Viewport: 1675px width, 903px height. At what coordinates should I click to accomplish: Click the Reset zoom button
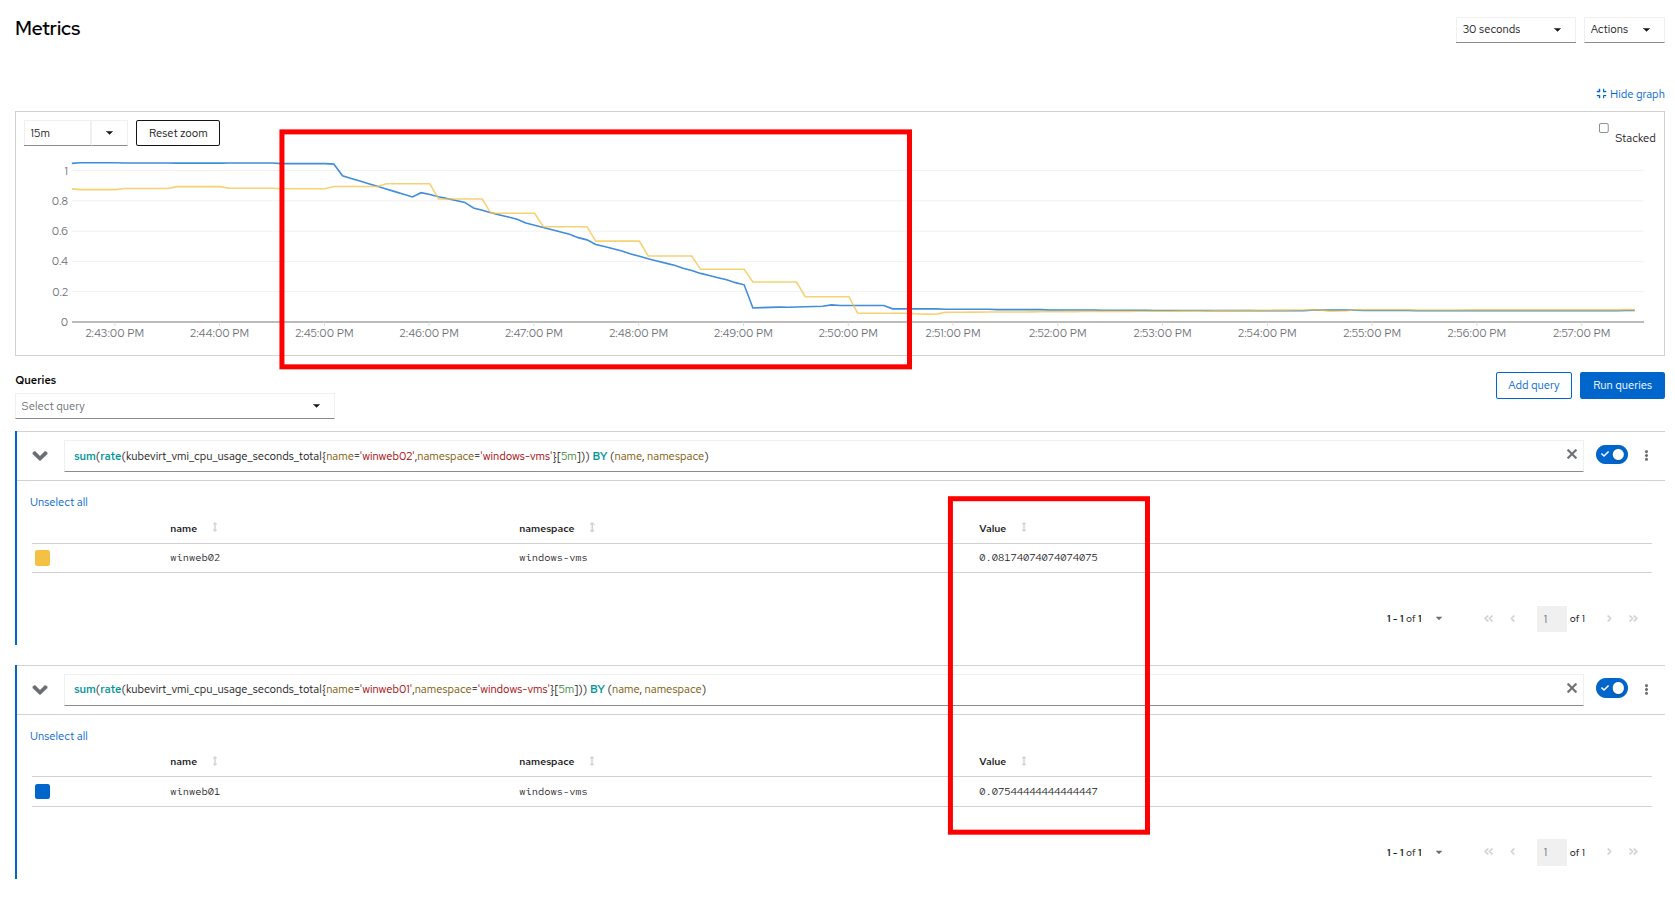pyautogui.click(x=178, y=133)
